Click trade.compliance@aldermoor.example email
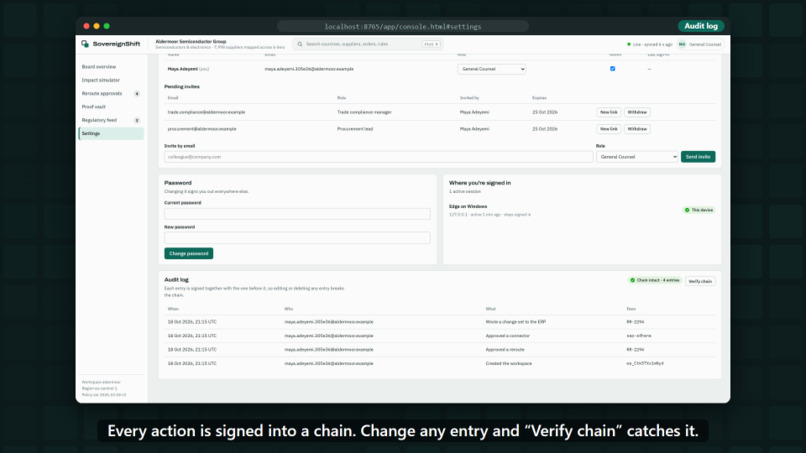The image size is (806, 453). point(206,112)
